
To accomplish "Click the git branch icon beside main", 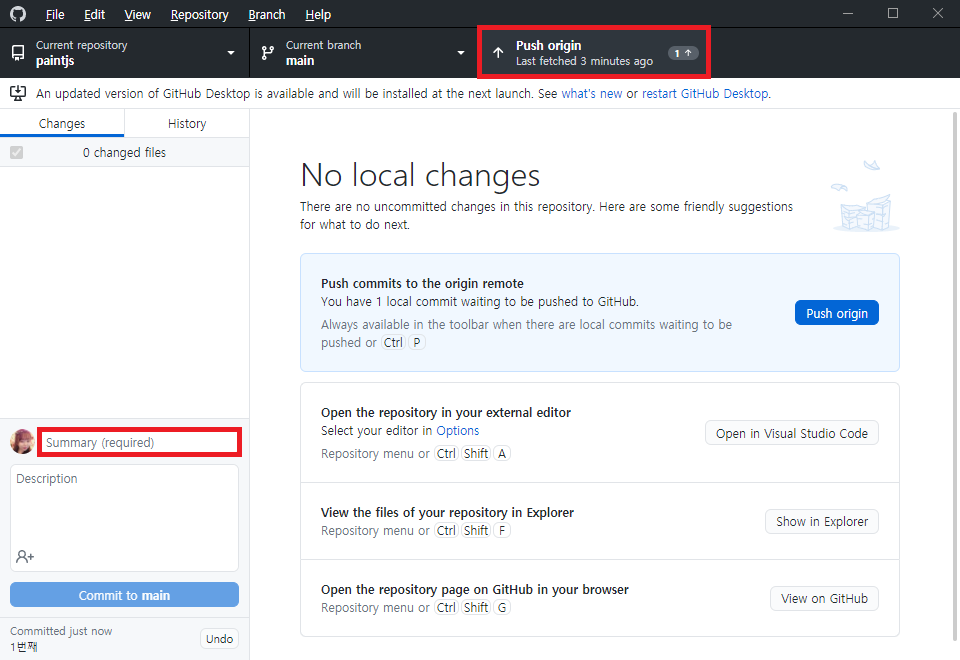I will pos(268,53).
